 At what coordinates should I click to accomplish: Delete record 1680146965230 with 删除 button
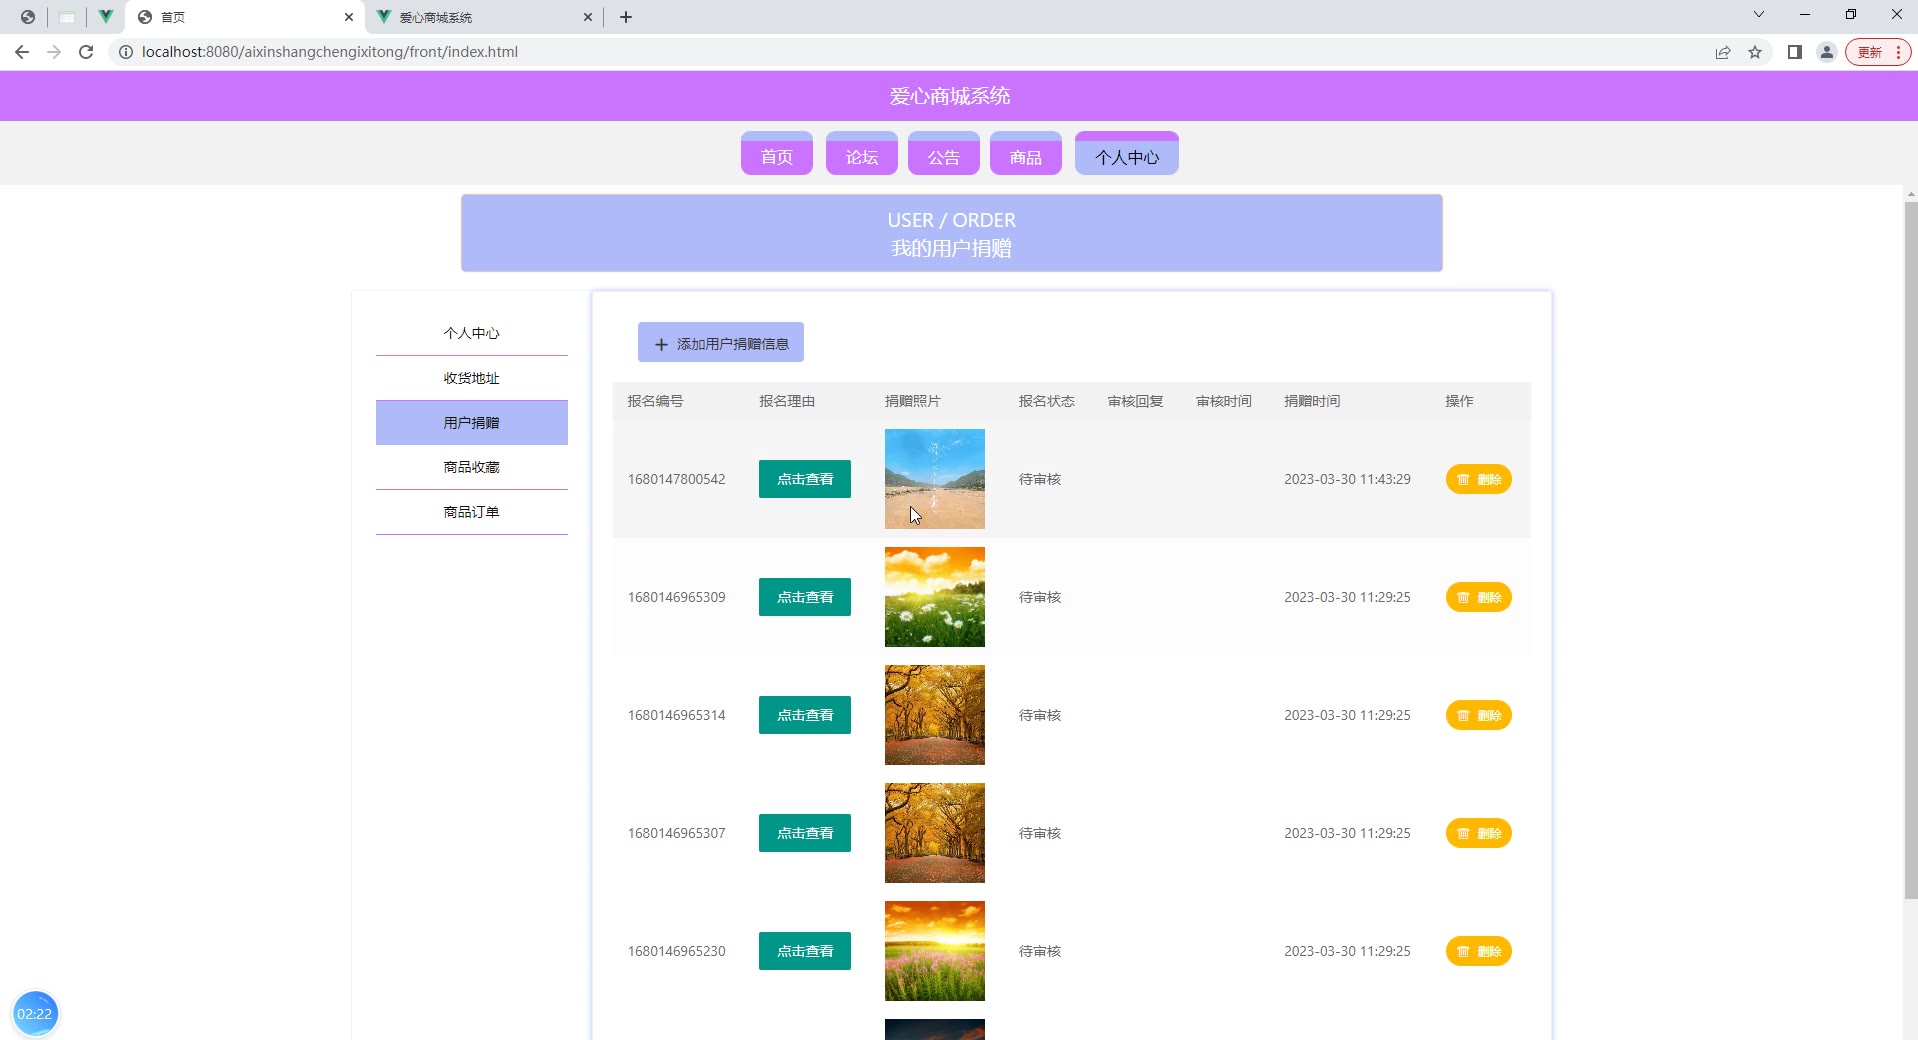(1479, 951)
